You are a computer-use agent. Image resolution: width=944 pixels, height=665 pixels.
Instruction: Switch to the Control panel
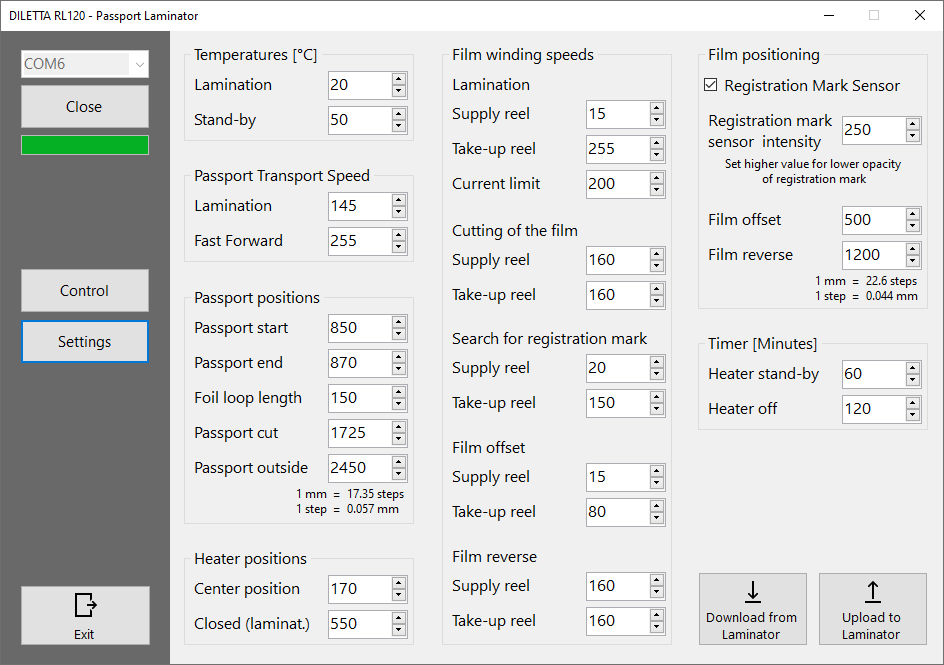(x=84, y=290)
